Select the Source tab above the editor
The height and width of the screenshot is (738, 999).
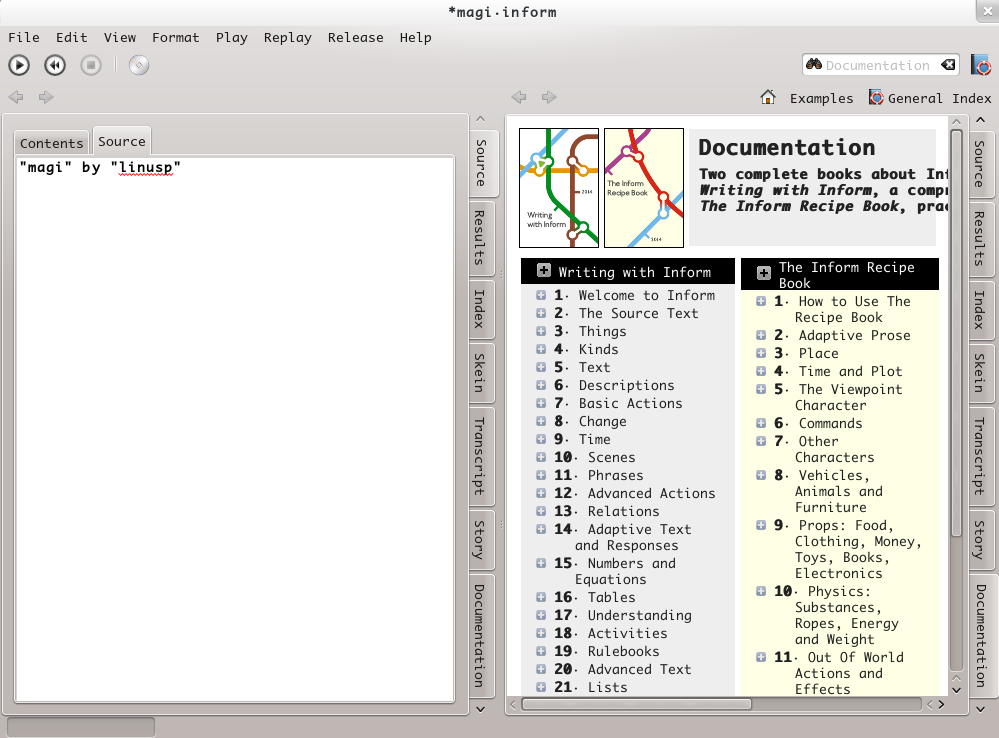(x=122, y=141)
